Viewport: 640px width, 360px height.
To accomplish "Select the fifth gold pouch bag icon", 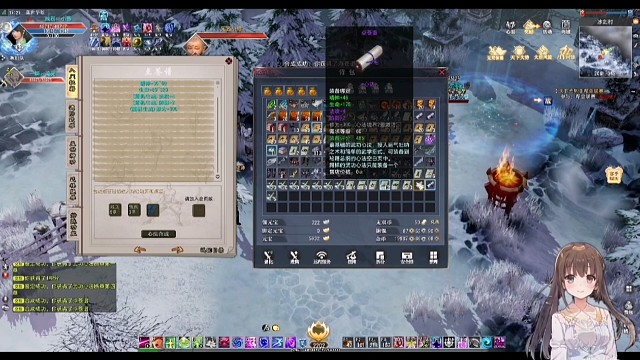I will click(x=313, y=91).
